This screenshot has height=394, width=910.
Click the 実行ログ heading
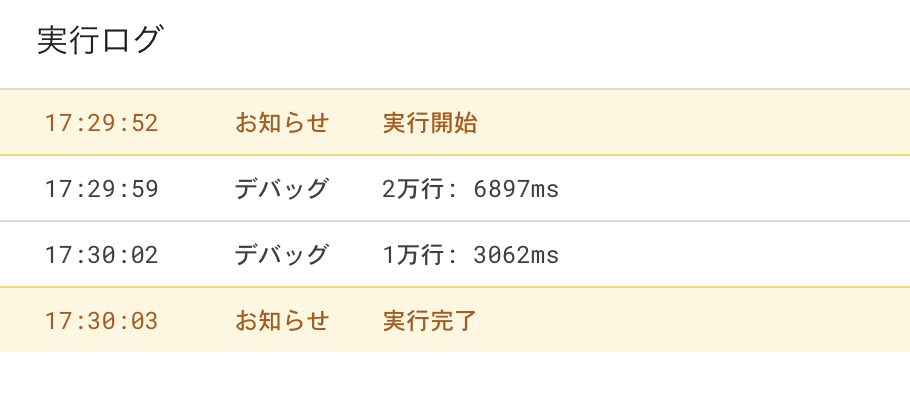98,41
